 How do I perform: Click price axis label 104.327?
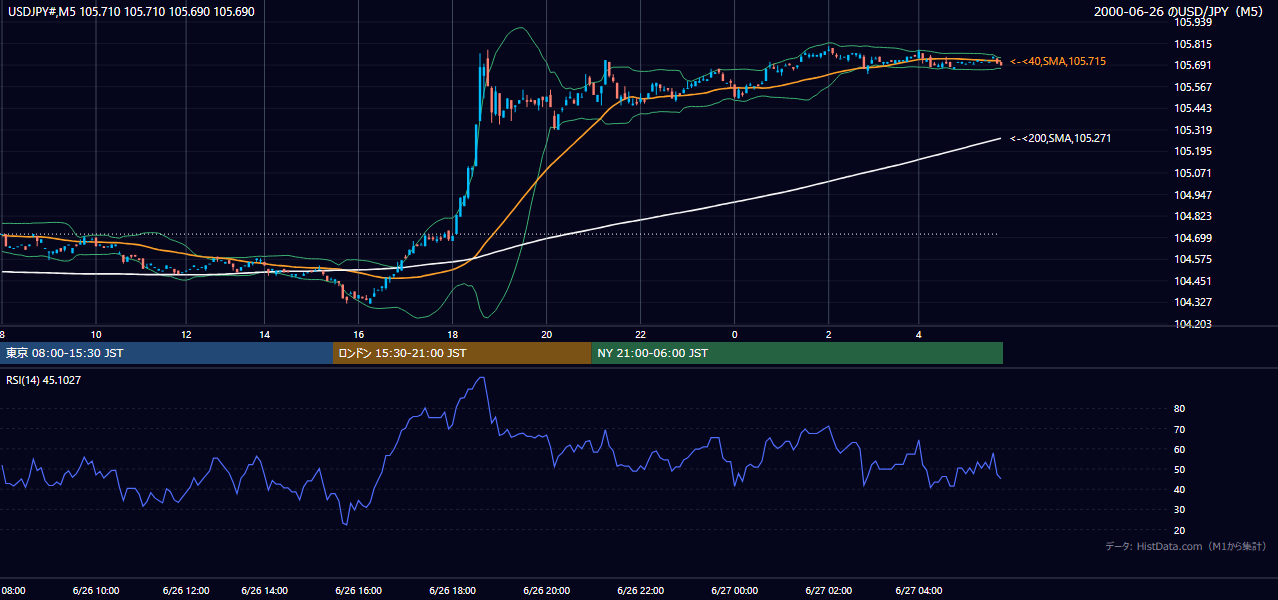1193,302
